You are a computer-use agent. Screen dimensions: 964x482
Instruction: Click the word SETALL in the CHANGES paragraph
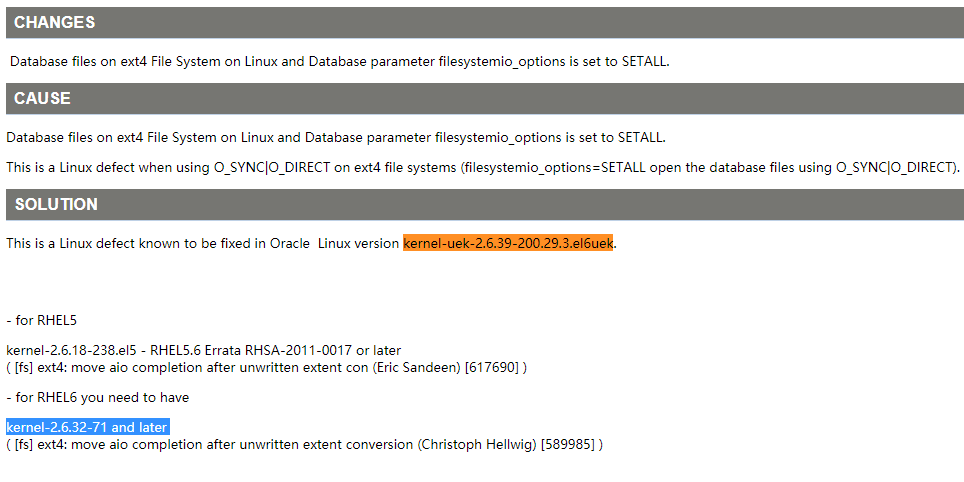(644, 61)
